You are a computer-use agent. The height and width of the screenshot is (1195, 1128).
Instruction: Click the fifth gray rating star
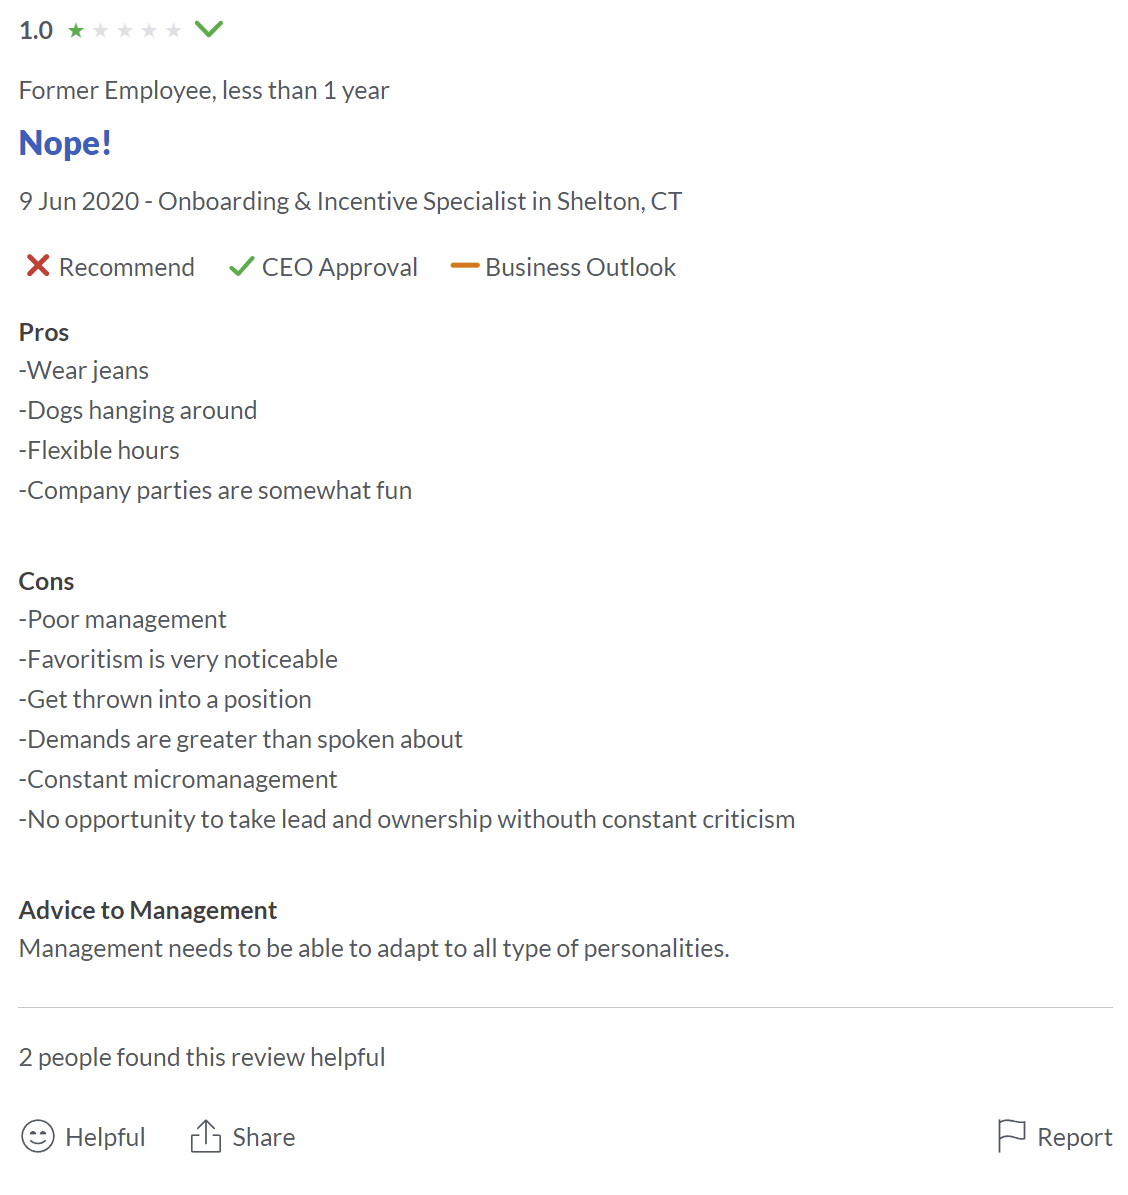coord(173,30)
